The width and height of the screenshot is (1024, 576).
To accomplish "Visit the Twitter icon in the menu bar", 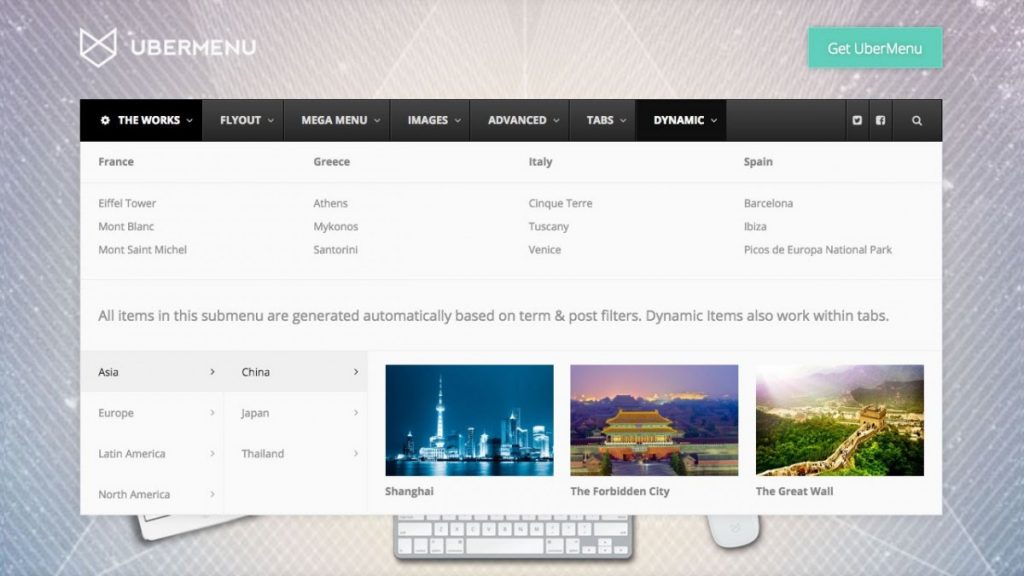I will pyautogui.click(x=856, y=120).
